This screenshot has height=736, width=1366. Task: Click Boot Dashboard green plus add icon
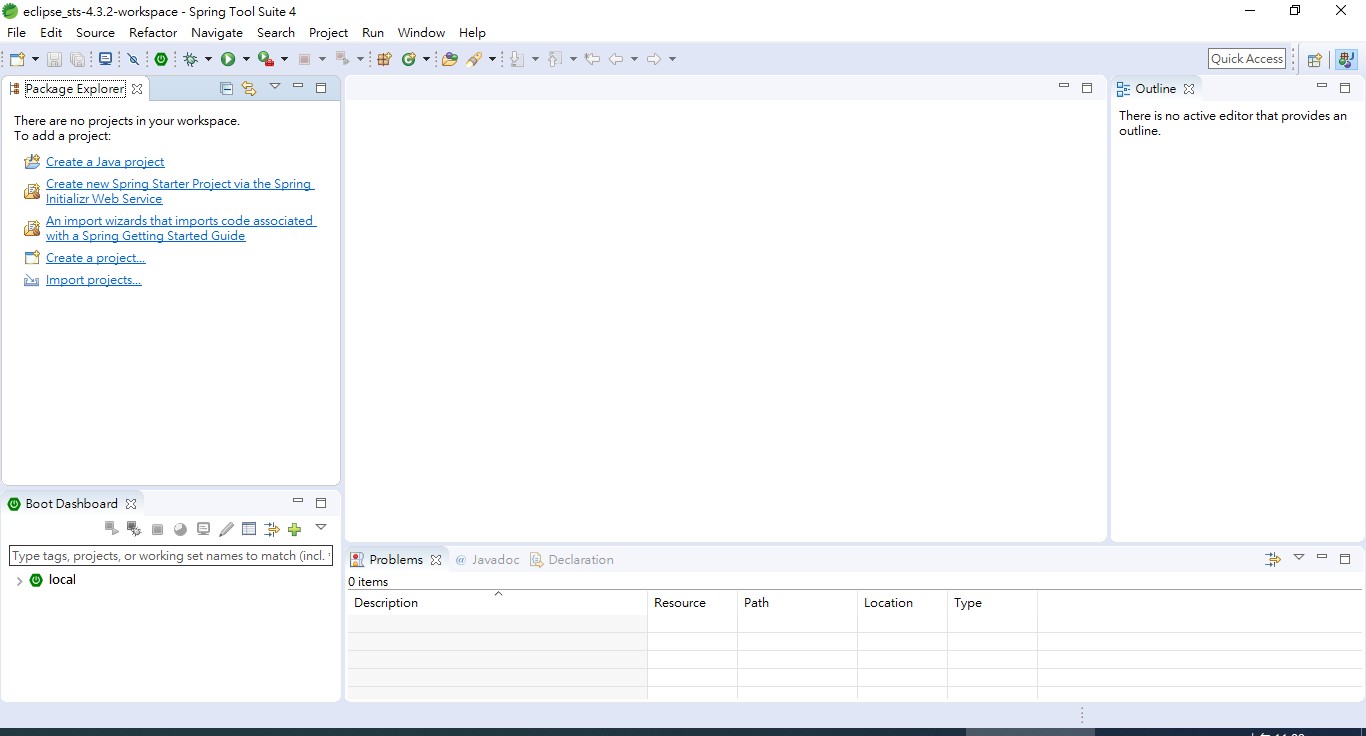tap(294, 529)
